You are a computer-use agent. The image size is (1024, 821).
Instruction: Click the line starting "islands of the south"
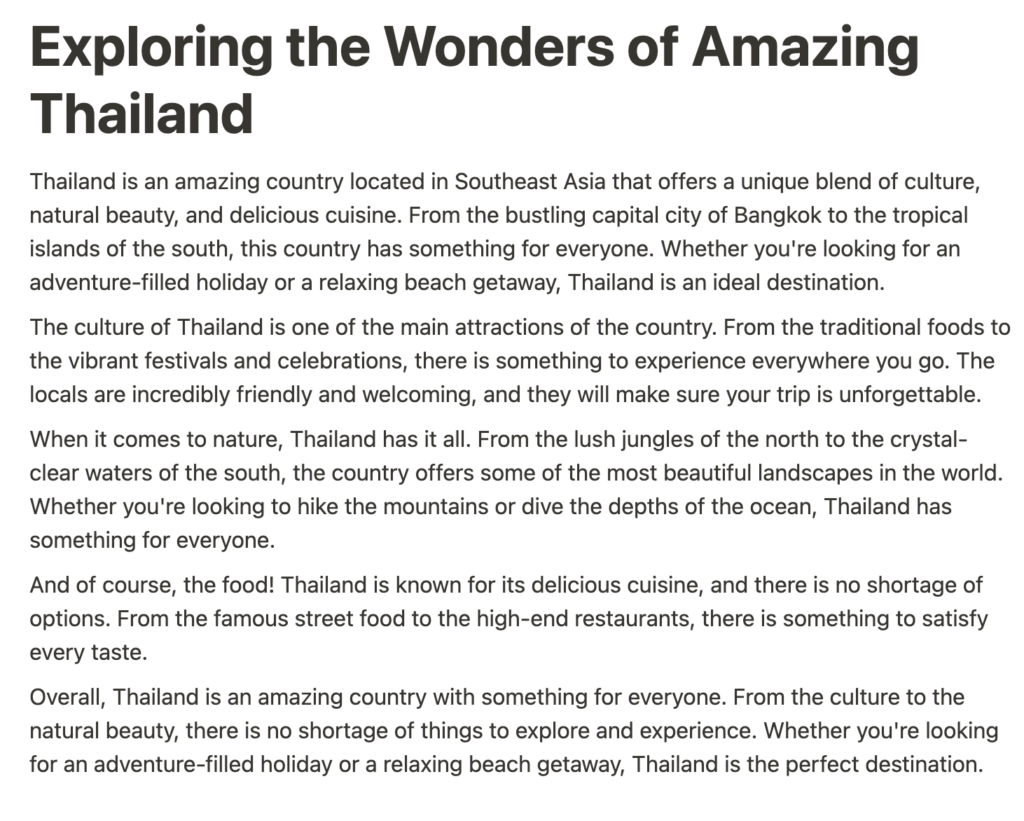[x=495, y=249]
